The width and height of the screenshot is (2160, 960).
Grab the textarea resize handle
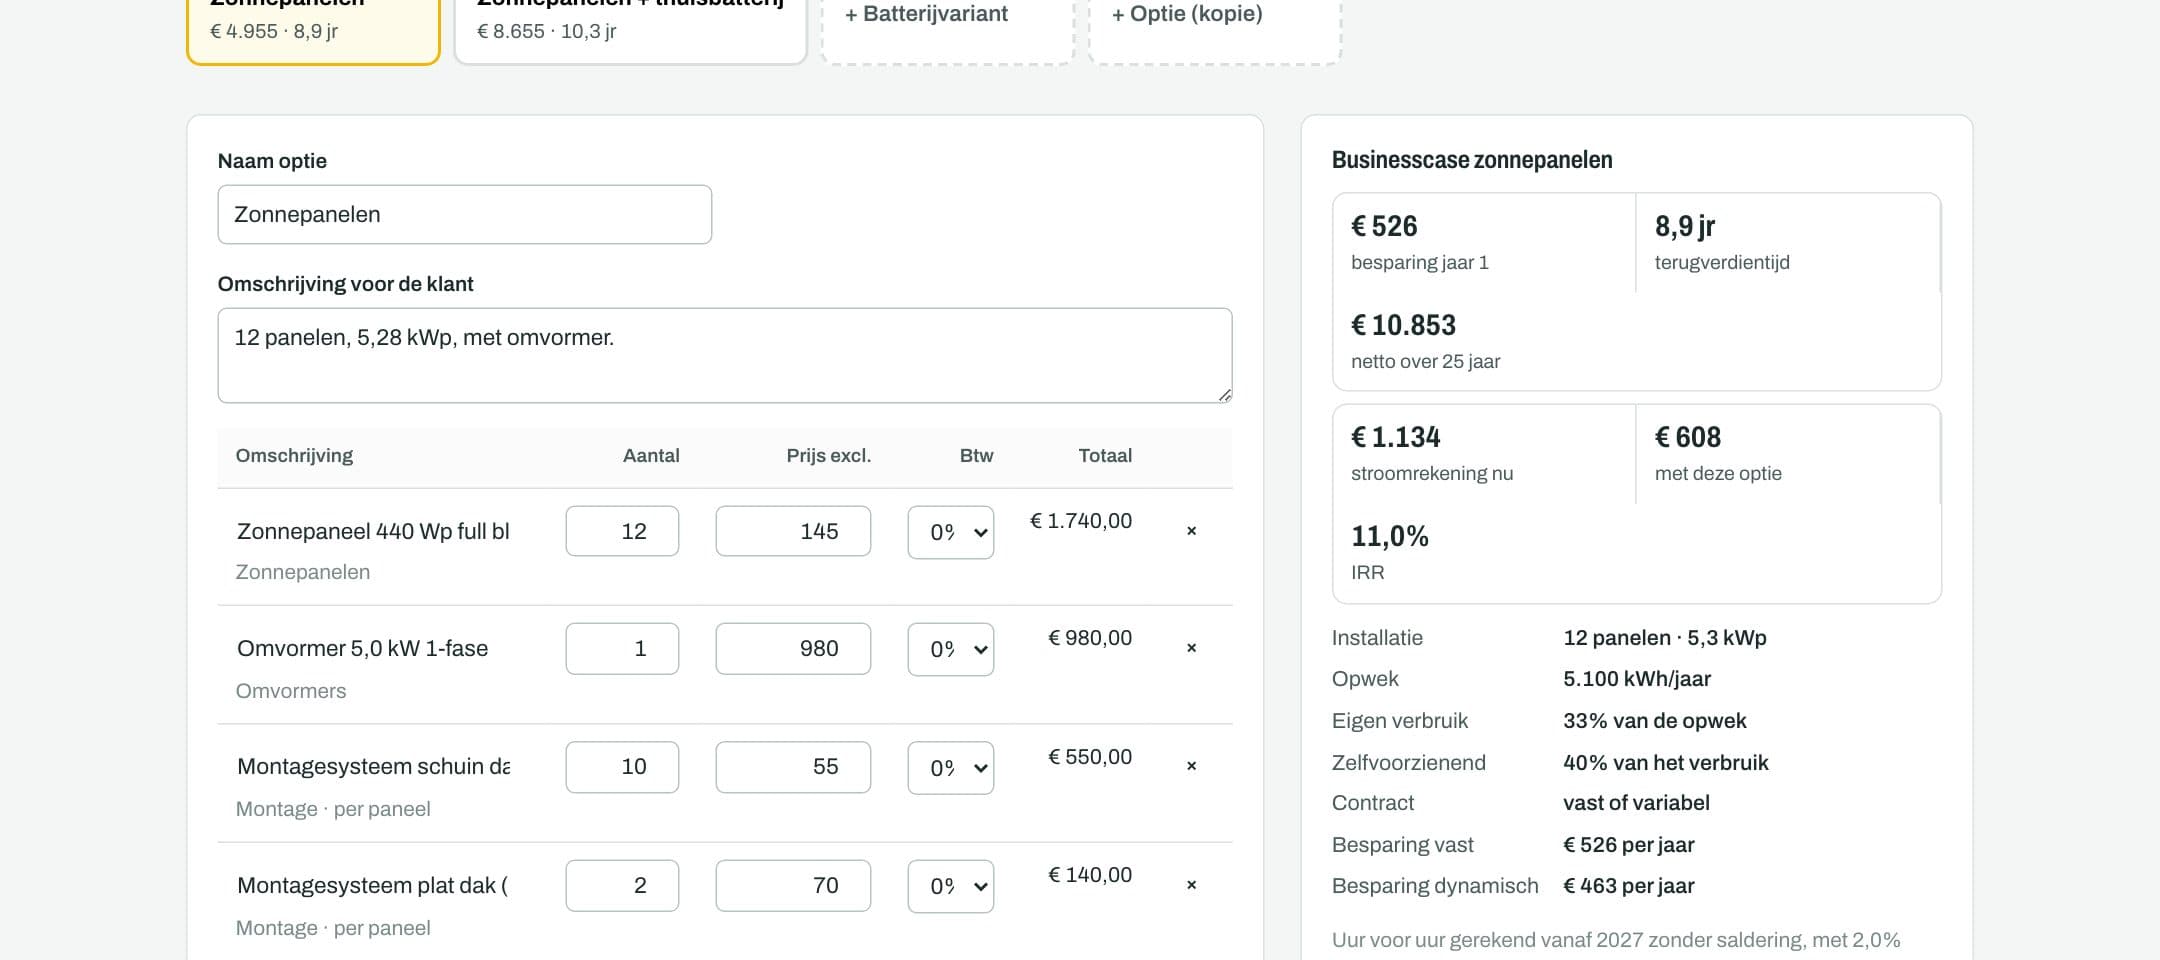(x=1224, y=395)
